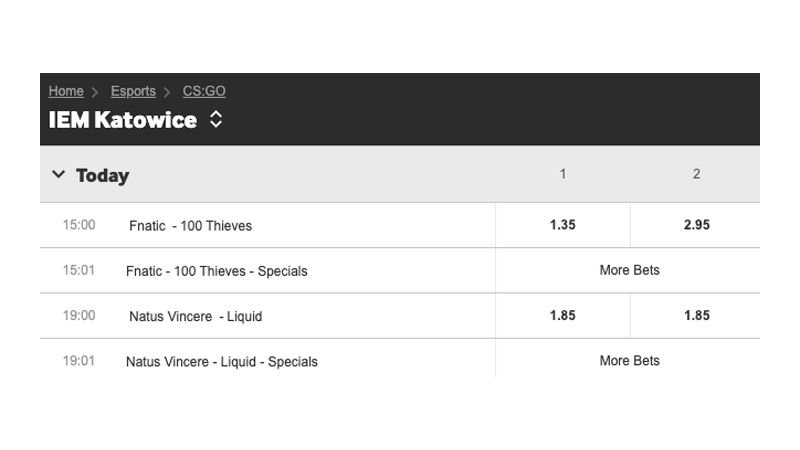Click the Today section header label
The width and height of the screenshot is (800, 450).
coord(102,176)
